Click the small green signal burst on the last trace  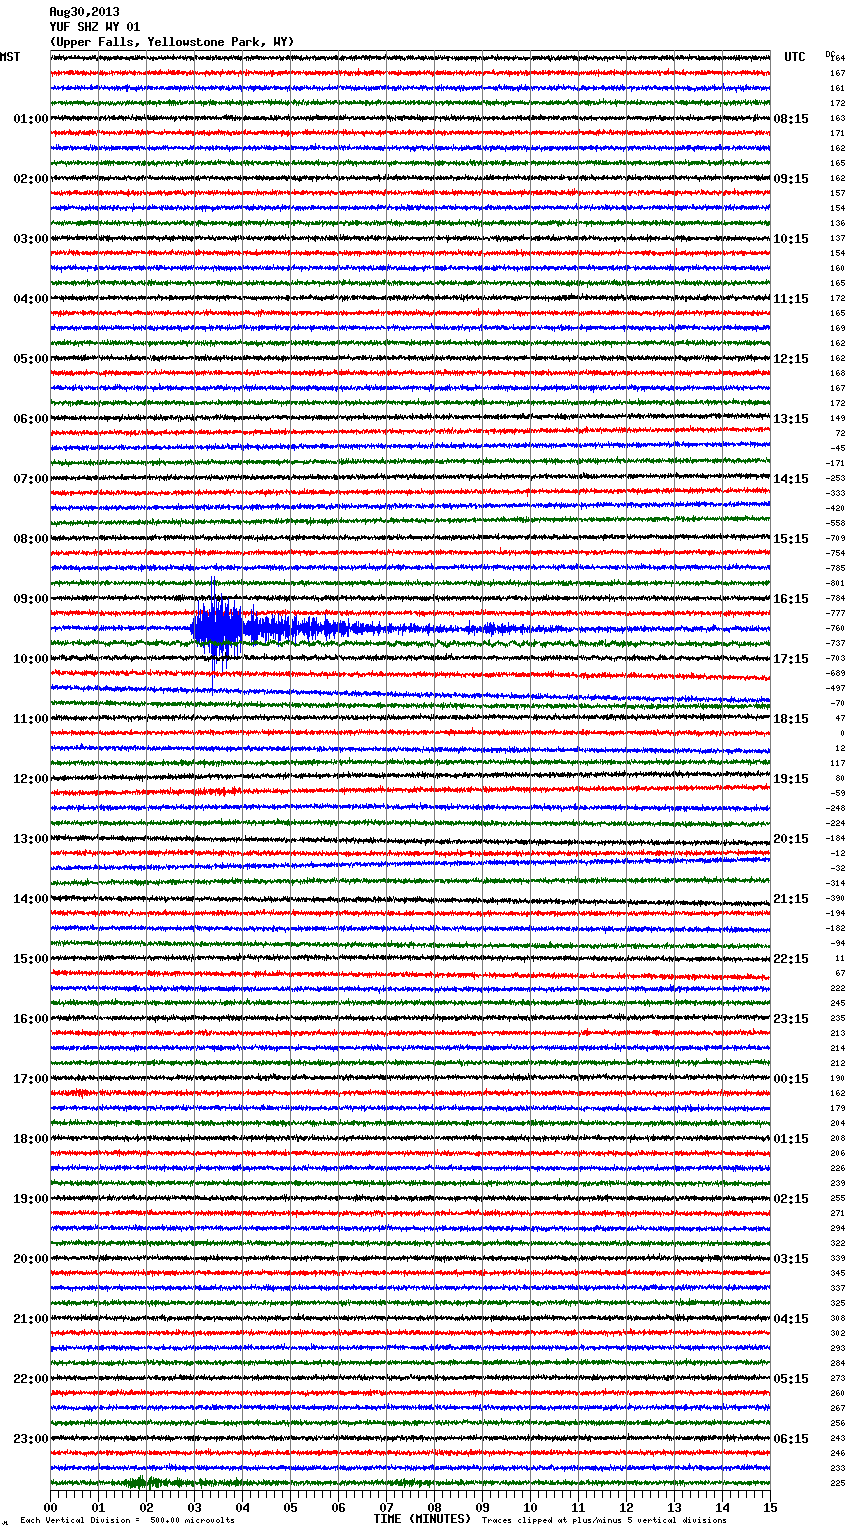coord(145,1483)
